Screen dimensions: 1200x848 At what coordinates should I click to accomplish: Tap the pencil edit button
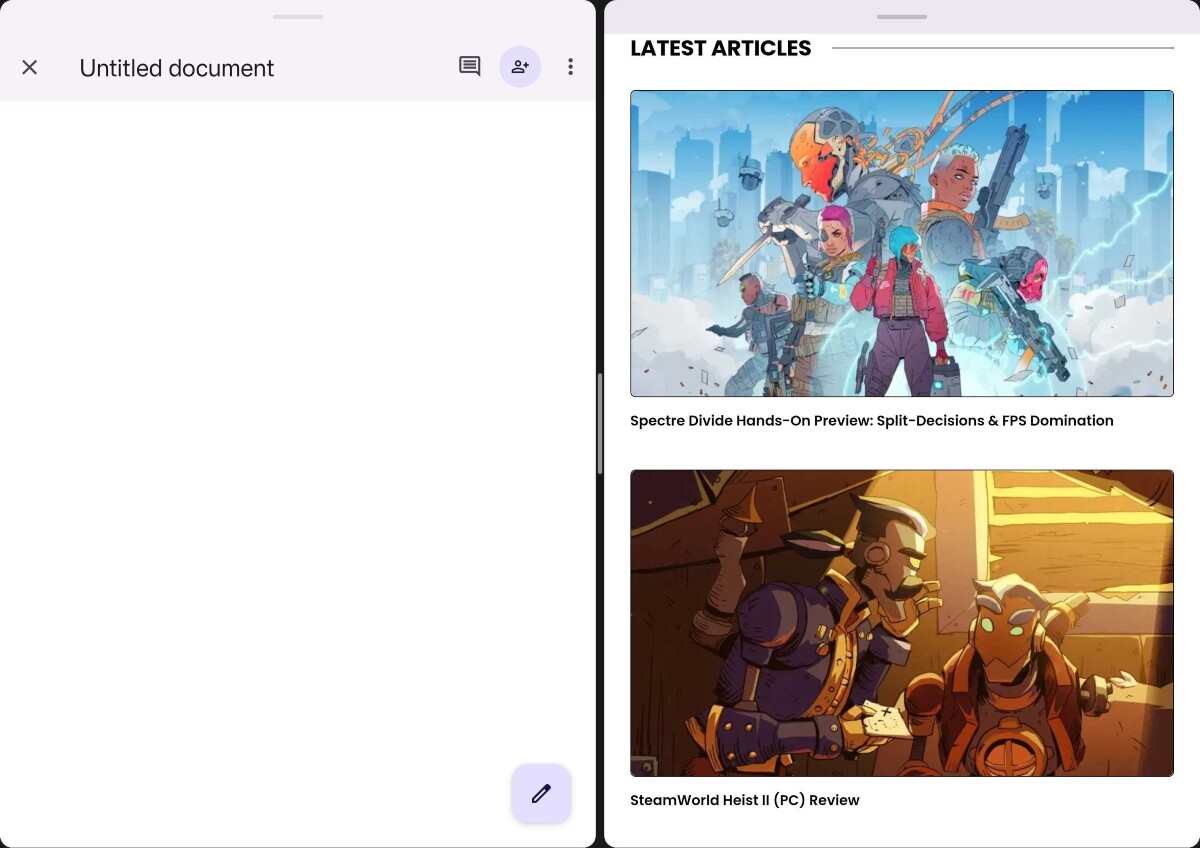pos(541,794)
